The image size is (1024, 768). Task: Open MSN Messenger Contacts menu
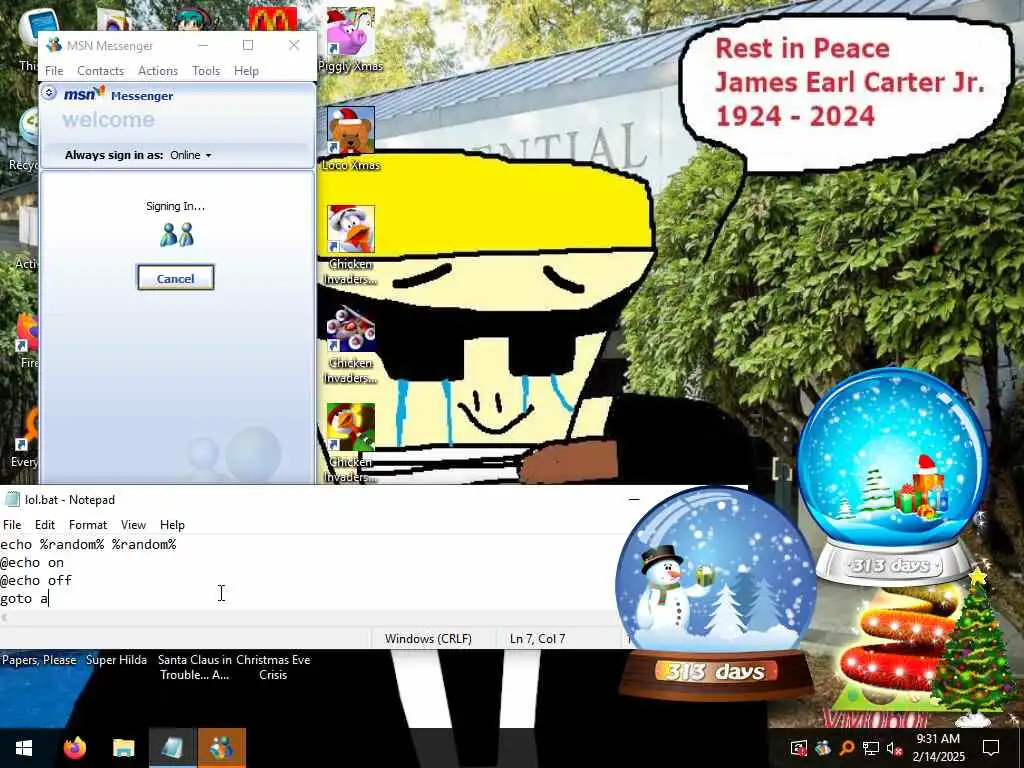pyautogui.click(x=101, y=71)
